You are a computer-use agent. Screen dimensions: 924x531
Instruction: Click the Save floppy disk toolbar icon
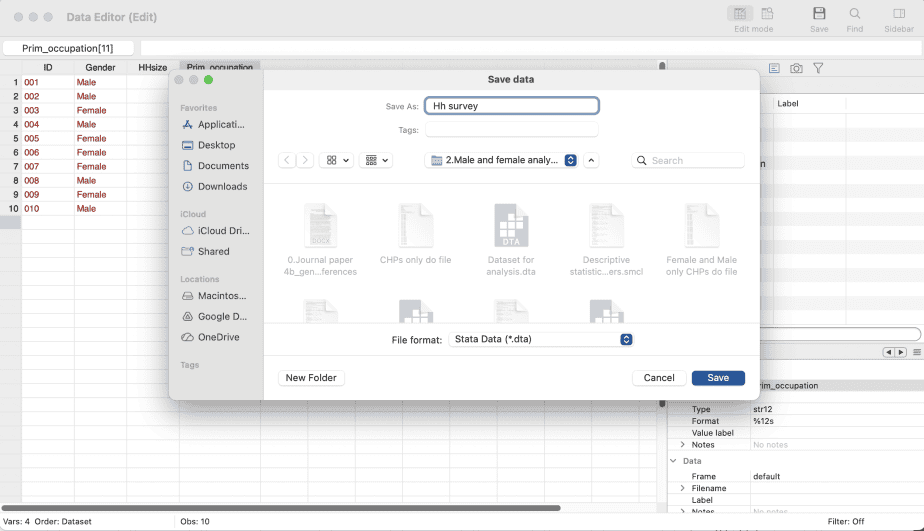819,14
